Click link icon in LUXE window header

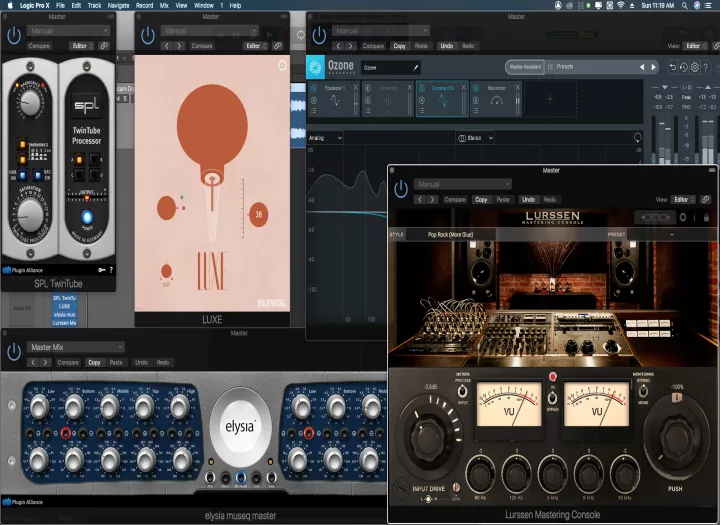[277, 46]
